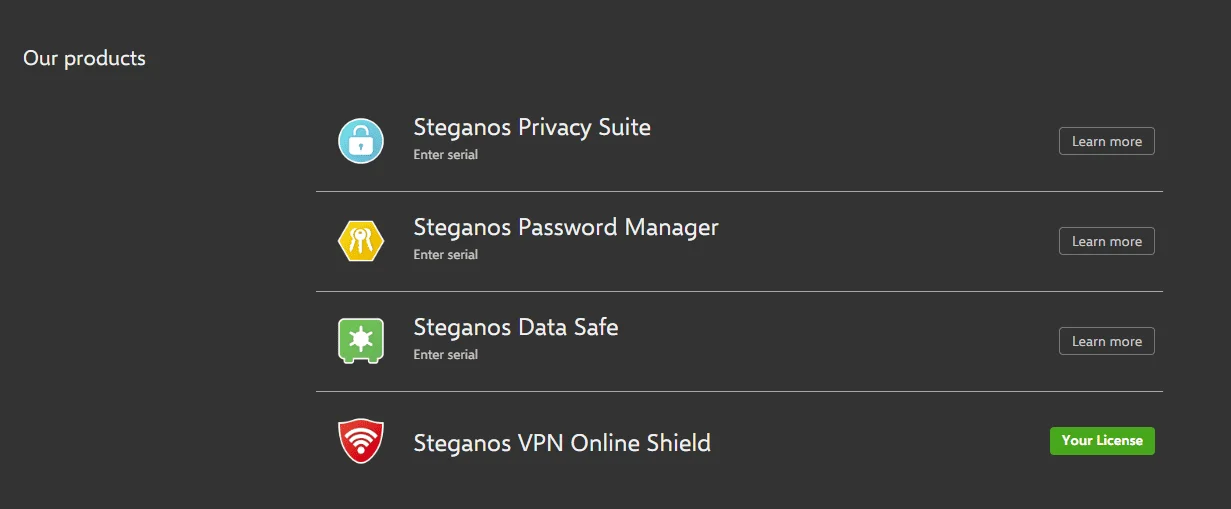Click Enter serial under Password Manager
The height and width of the screenshot is (509, 1231).
tap(446, 255)
